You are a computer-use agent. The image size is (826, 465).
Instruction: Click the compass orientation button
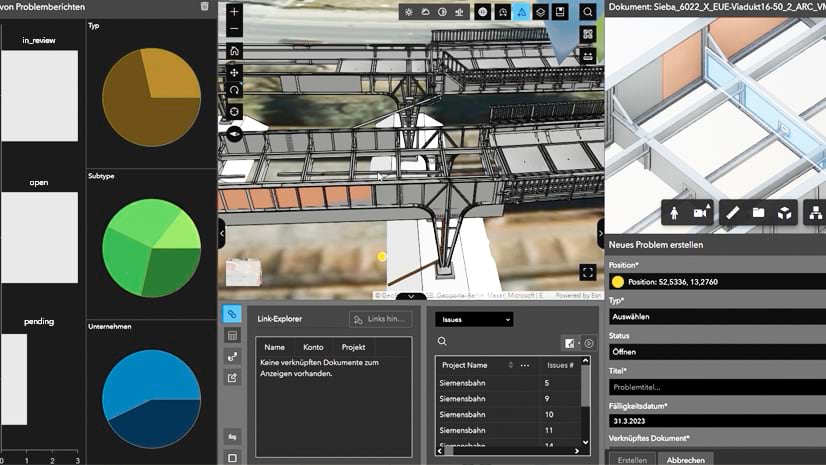pyautogui.click(x=234, y=112)
